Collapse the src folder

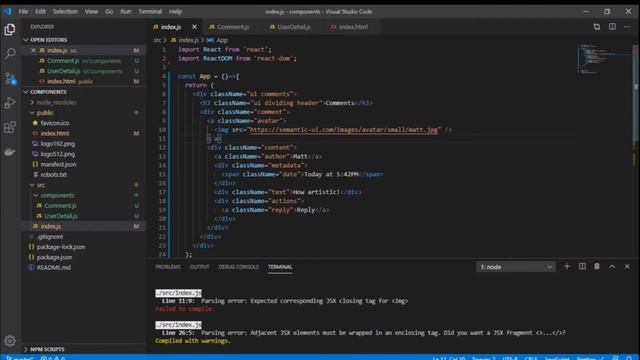(x=84, y=185)
